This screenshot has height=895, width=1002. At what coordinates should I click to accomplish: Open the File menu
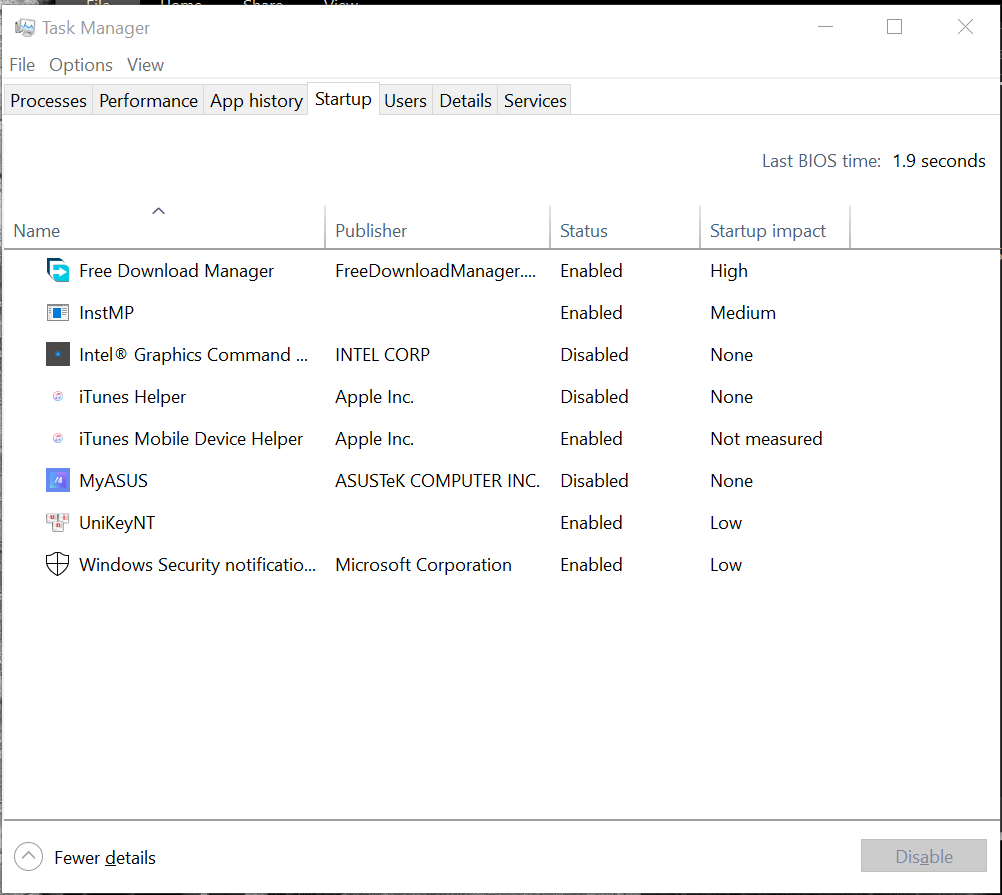pos(22,65)
